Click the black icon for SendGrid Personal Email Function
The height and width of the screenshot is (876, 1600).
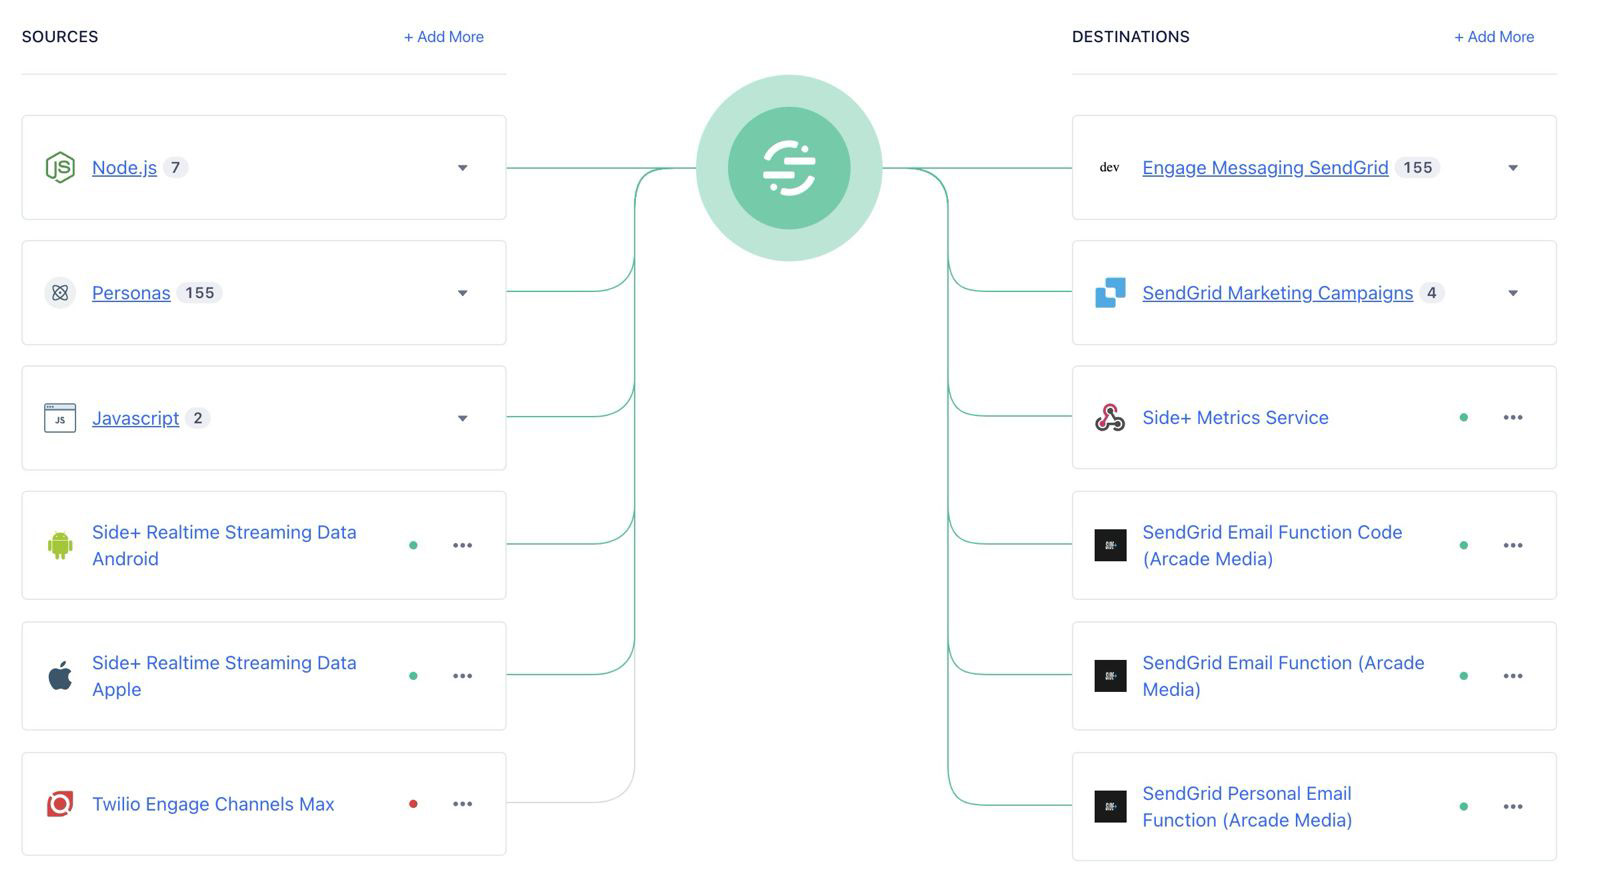pyautogui.click(x=1110, y=806)
